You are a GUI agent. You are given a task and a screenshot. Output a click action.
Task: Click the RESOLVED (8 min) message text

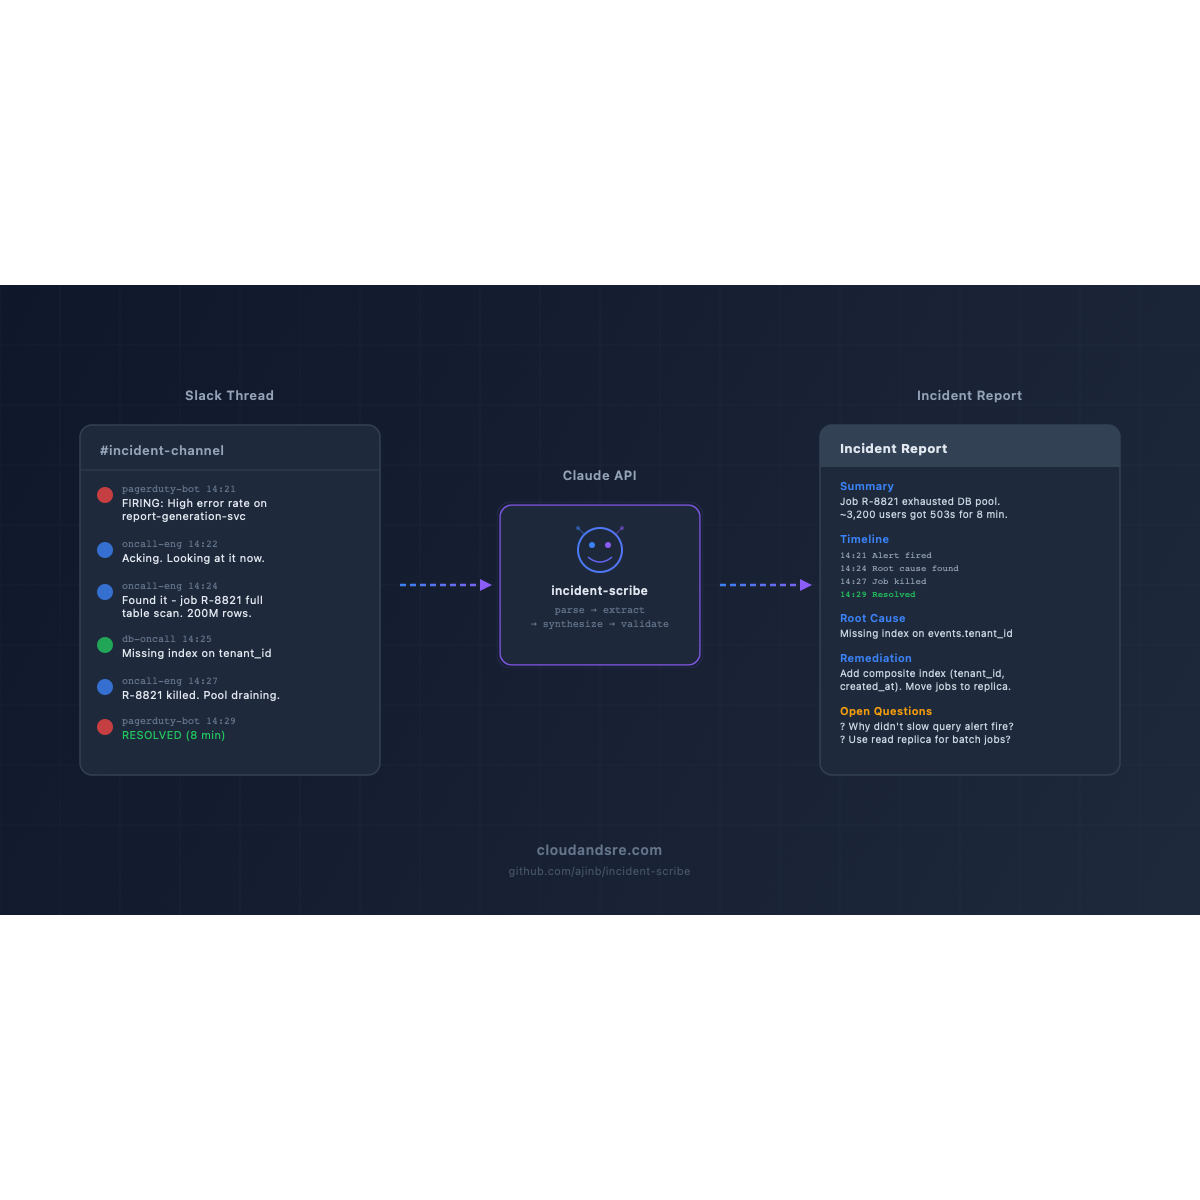(x=174, y=735)
